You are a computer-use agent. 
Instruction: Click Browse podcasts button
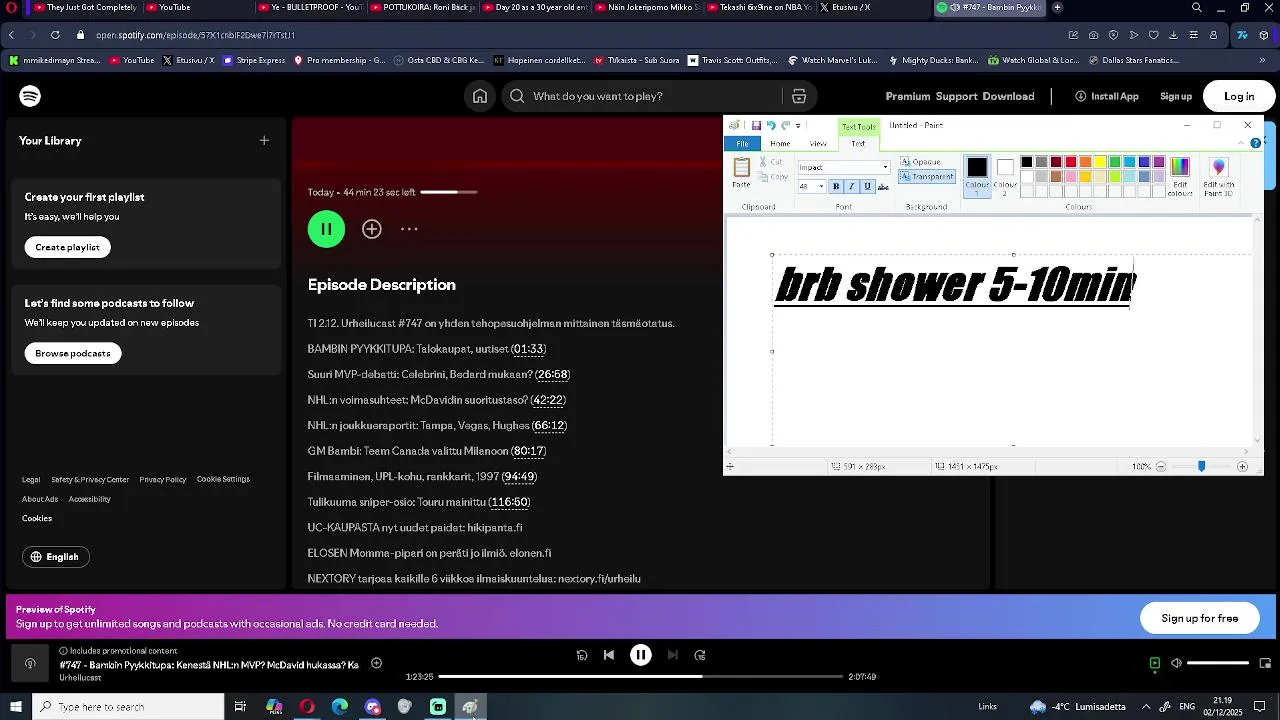73,353
